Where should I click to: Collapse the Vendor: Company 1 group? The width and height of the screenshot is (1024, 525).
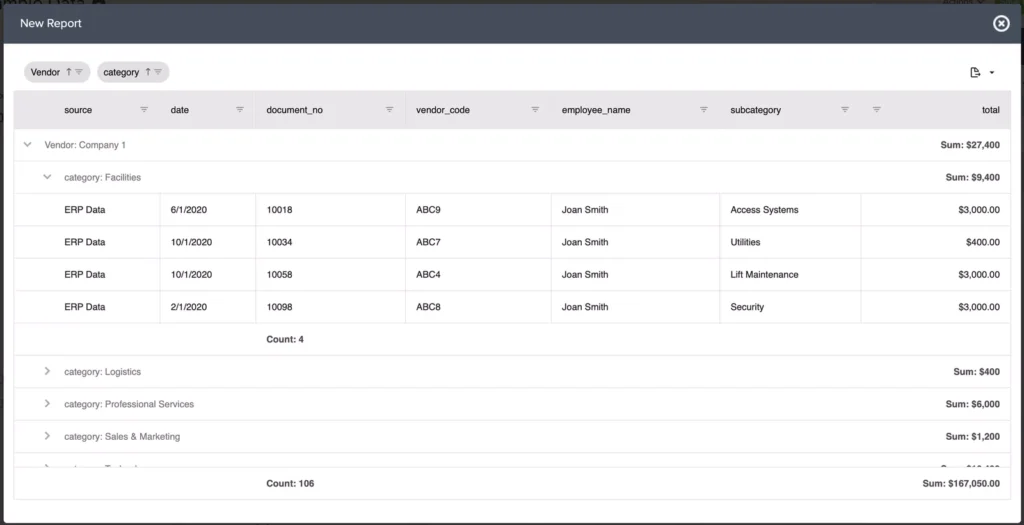28,145
